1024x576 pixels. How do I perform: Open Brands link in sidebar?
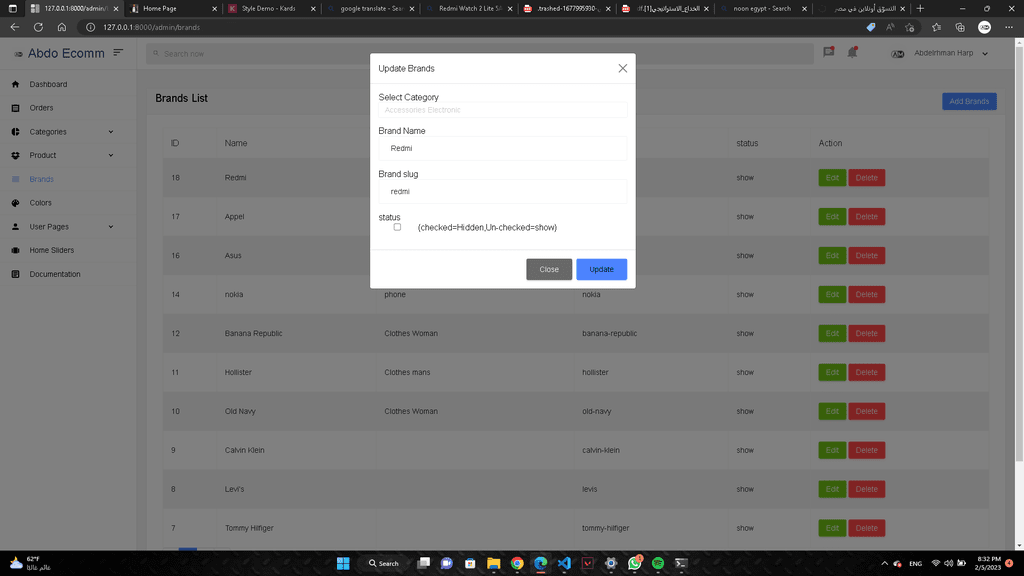[x=41, y=179]
